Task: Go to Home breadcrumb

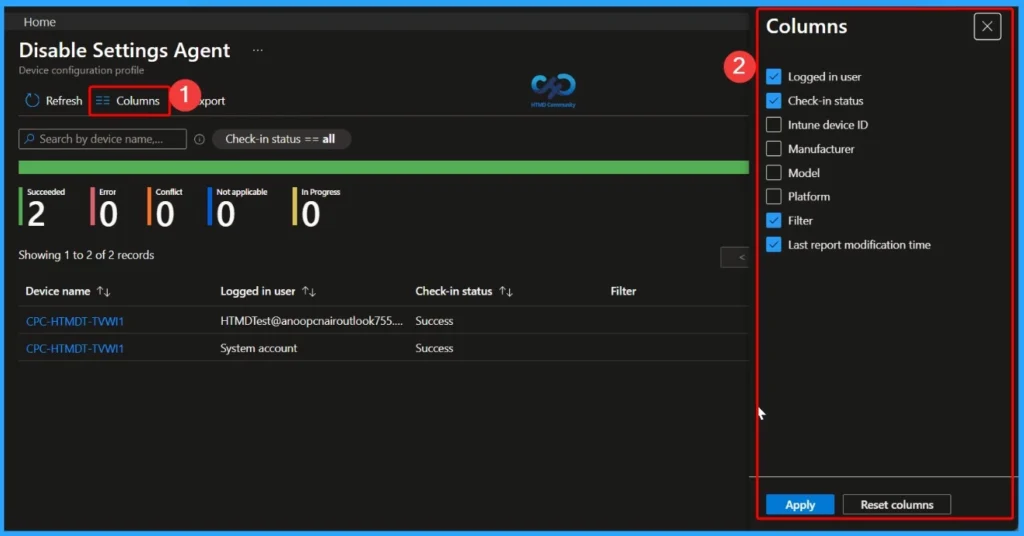Action: coord(39,22)
